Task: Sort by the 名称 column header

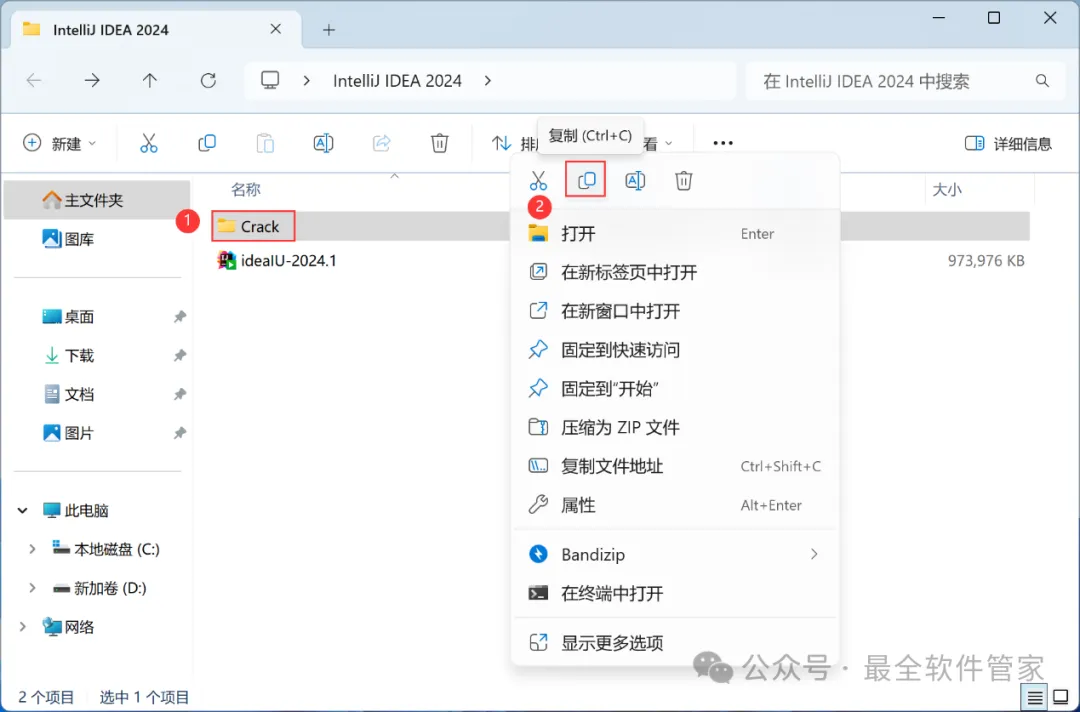Action: pyautogui.click(x=246, y=189)
